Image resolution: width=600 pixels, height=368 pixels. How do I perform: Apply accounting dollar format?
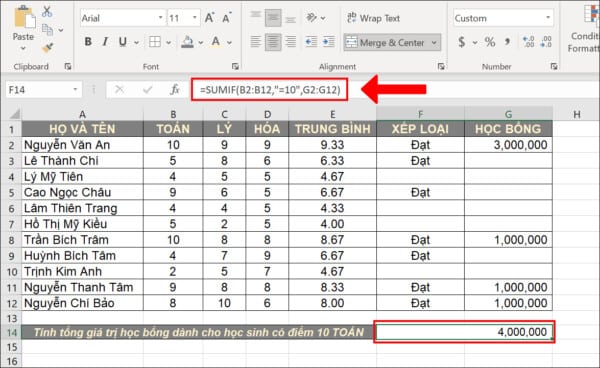point(462,42)
